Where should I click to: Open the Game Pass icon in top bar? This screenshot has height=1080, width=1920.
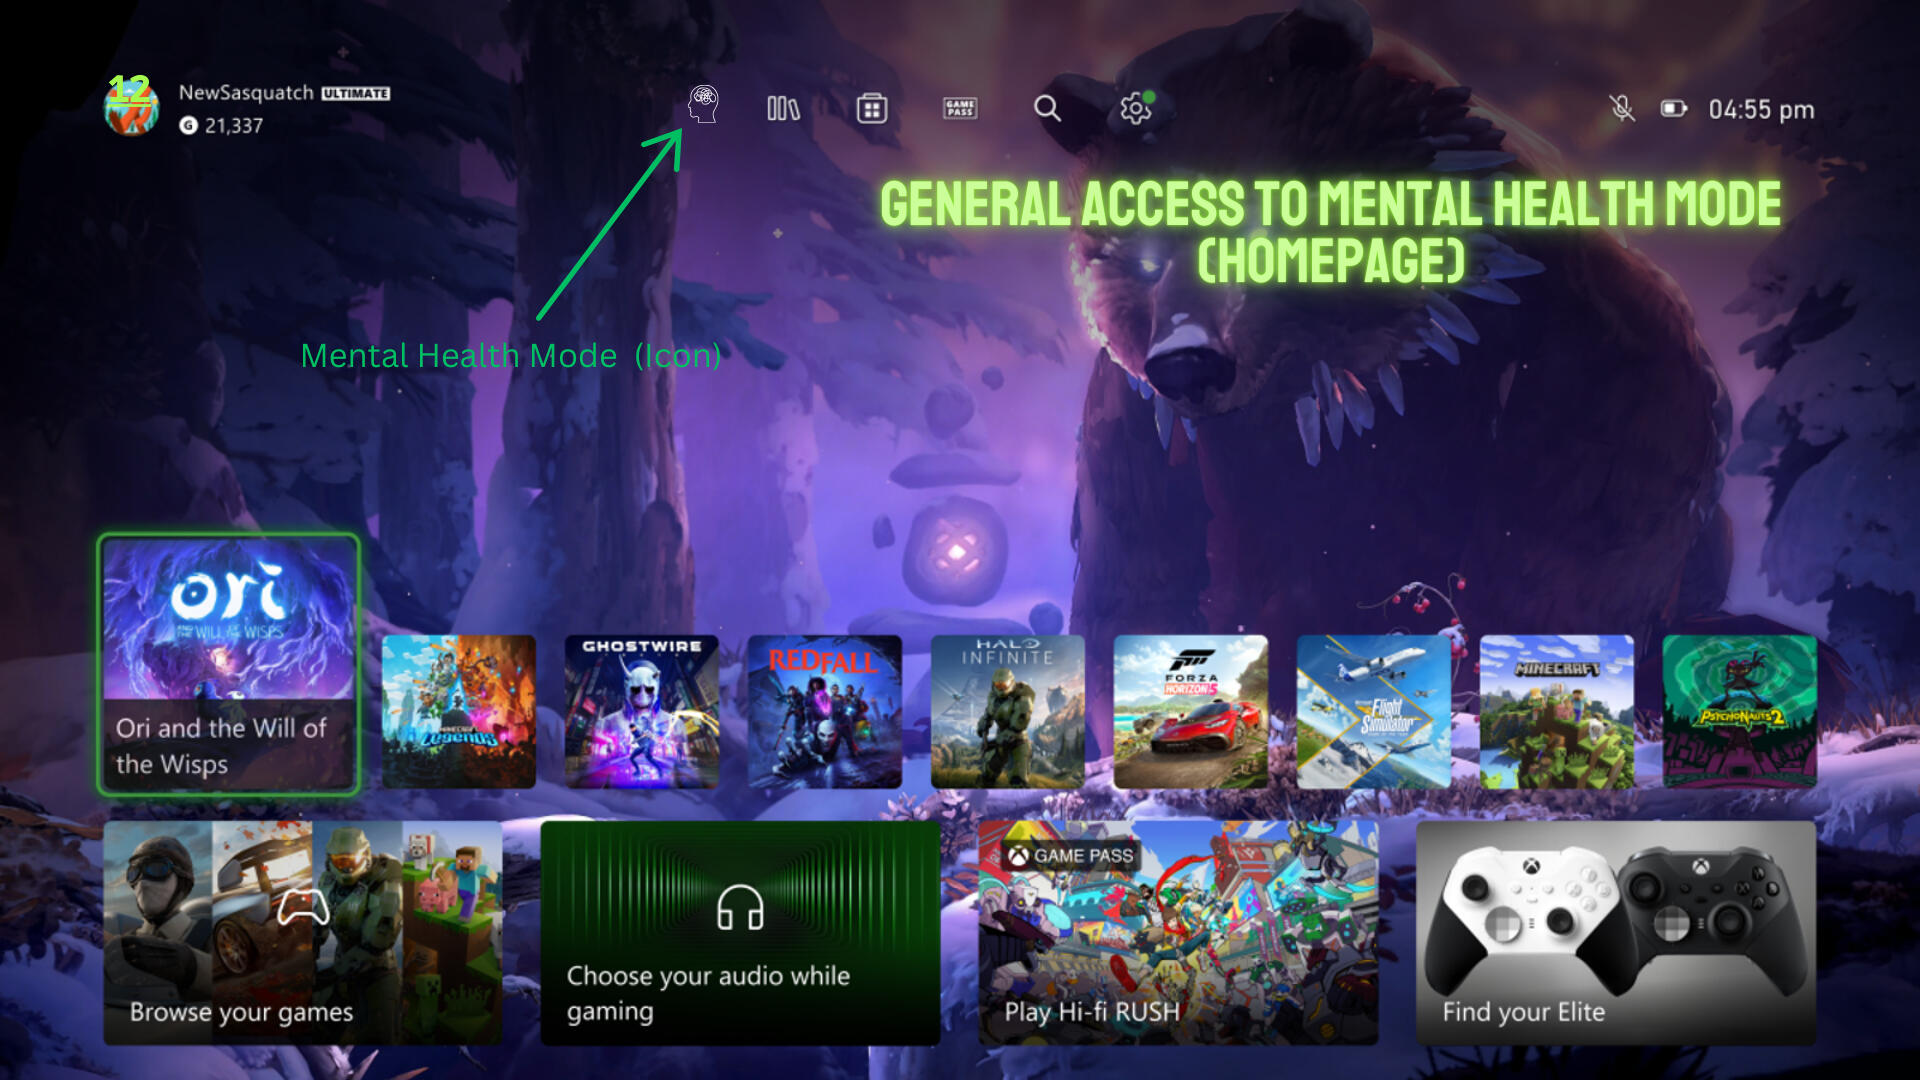tap(960, 108)
